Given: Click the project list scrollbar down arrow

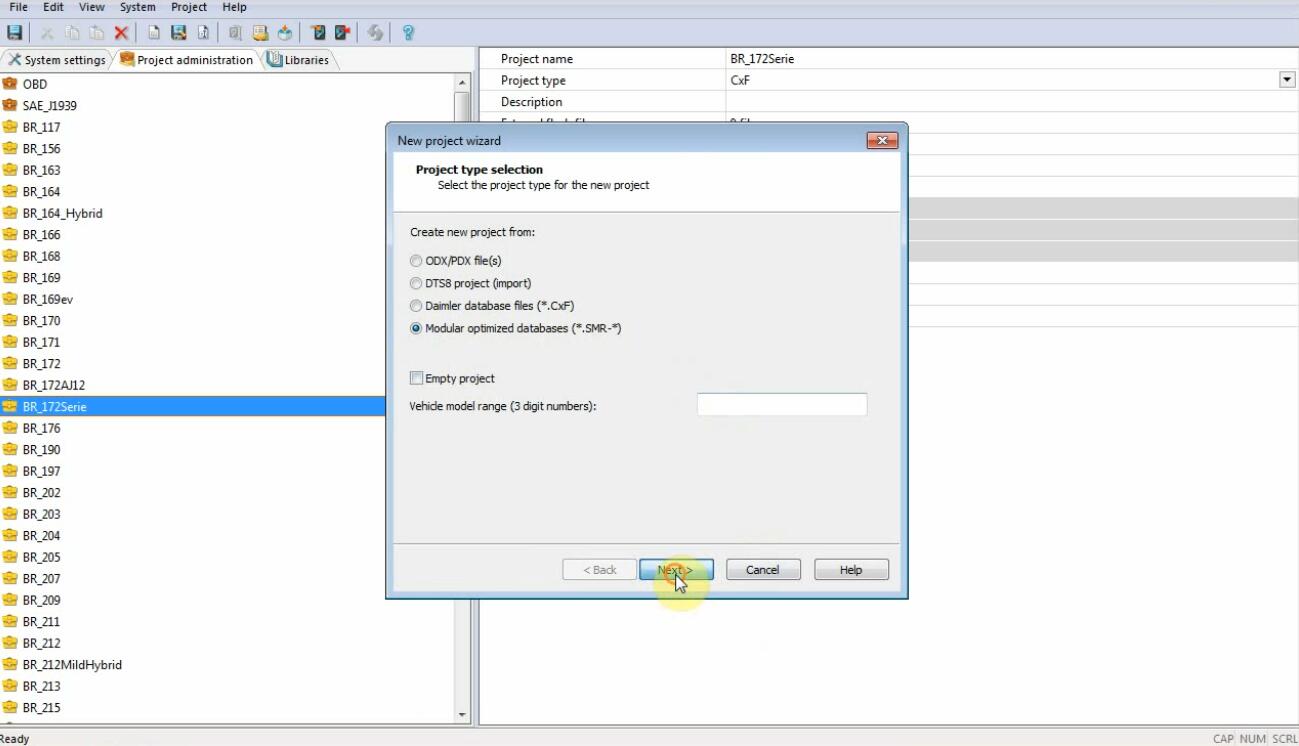Looking at the screenshot, I should 462,715.
